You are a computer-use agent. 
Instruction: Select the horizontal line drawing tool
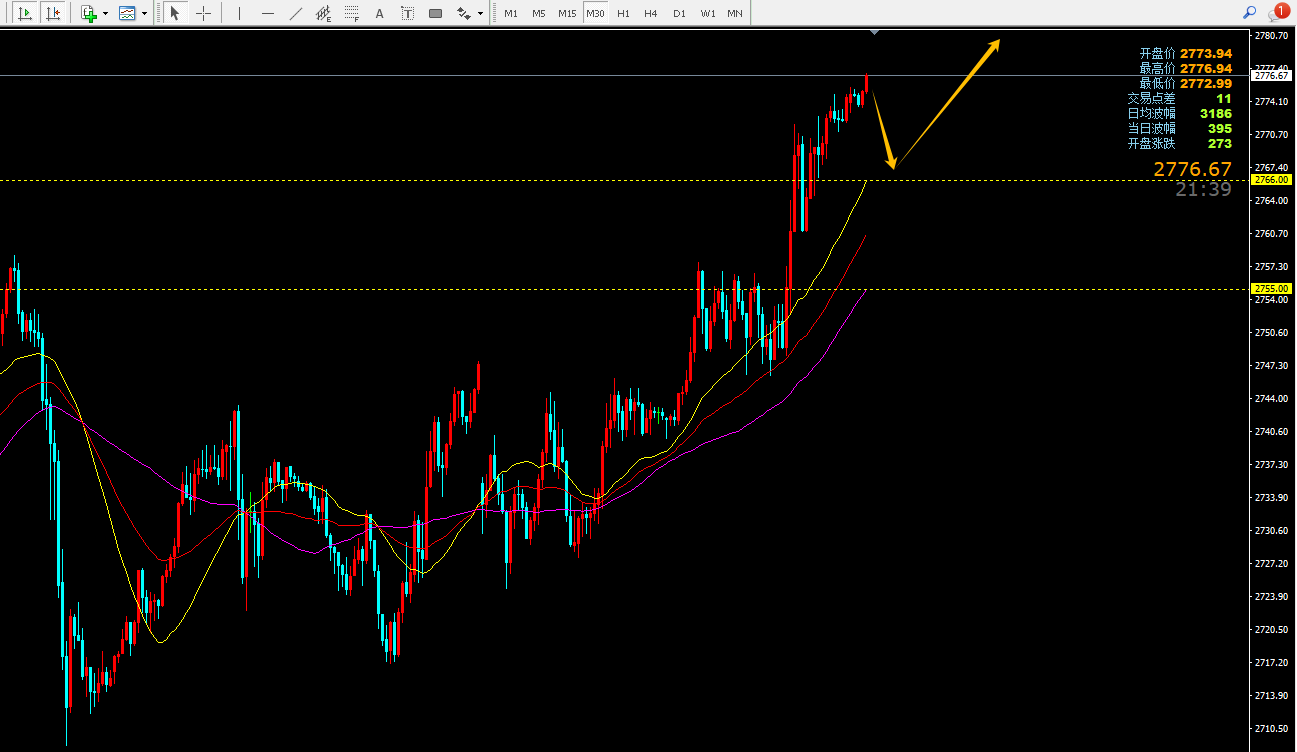[267, 13]
